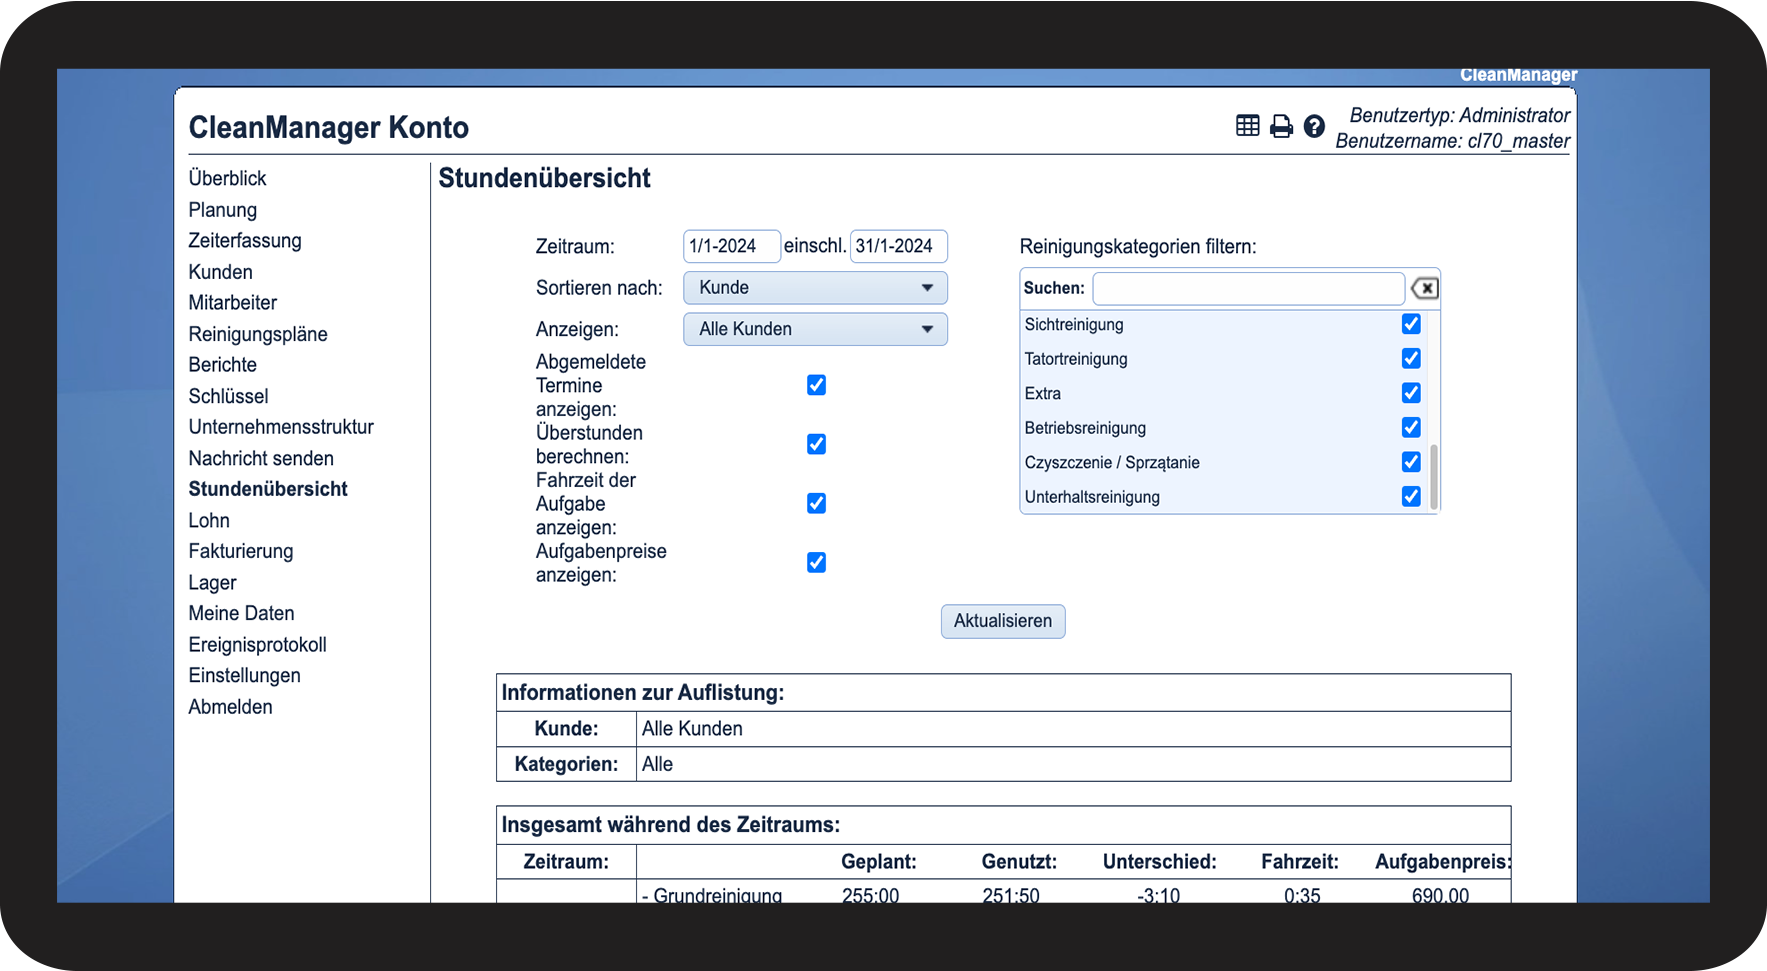Toggle the Betriebsreinigung category checkbox
Viewport: 1767px width, 971px height.
tap(1411, 427)
